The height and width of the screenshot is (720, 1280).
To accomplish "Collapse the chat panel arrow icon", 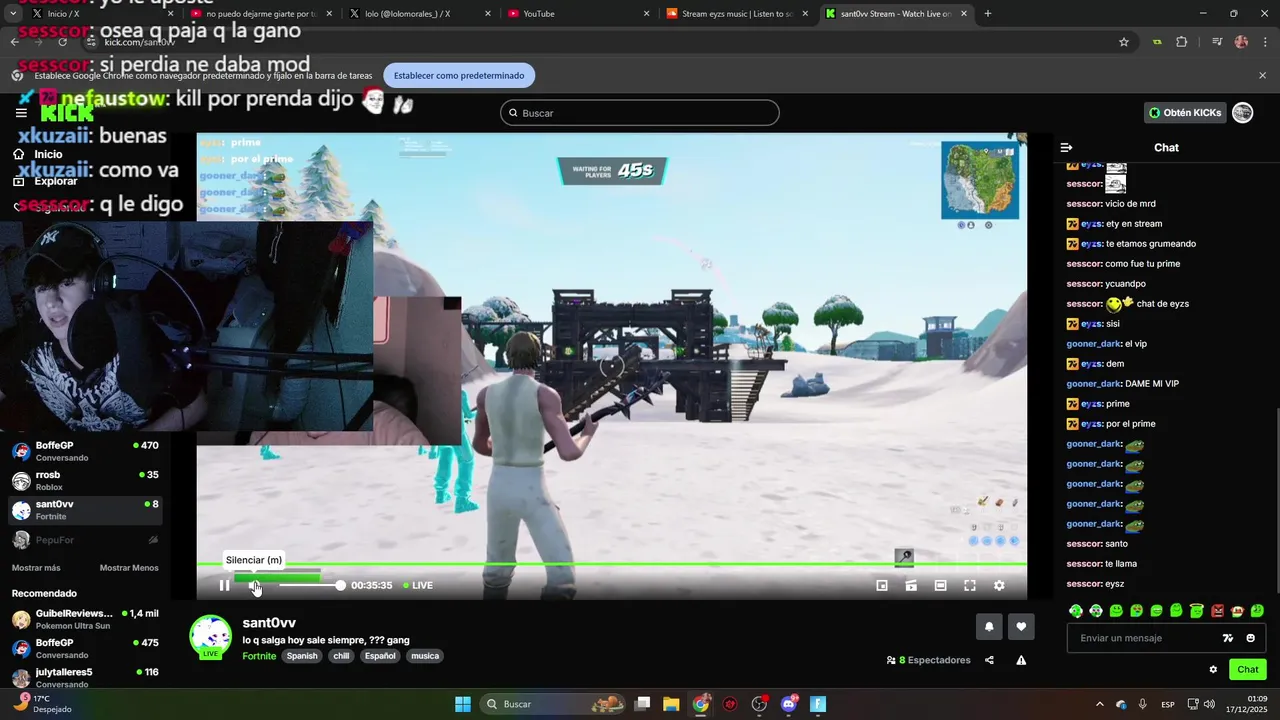I will 1066,148.
